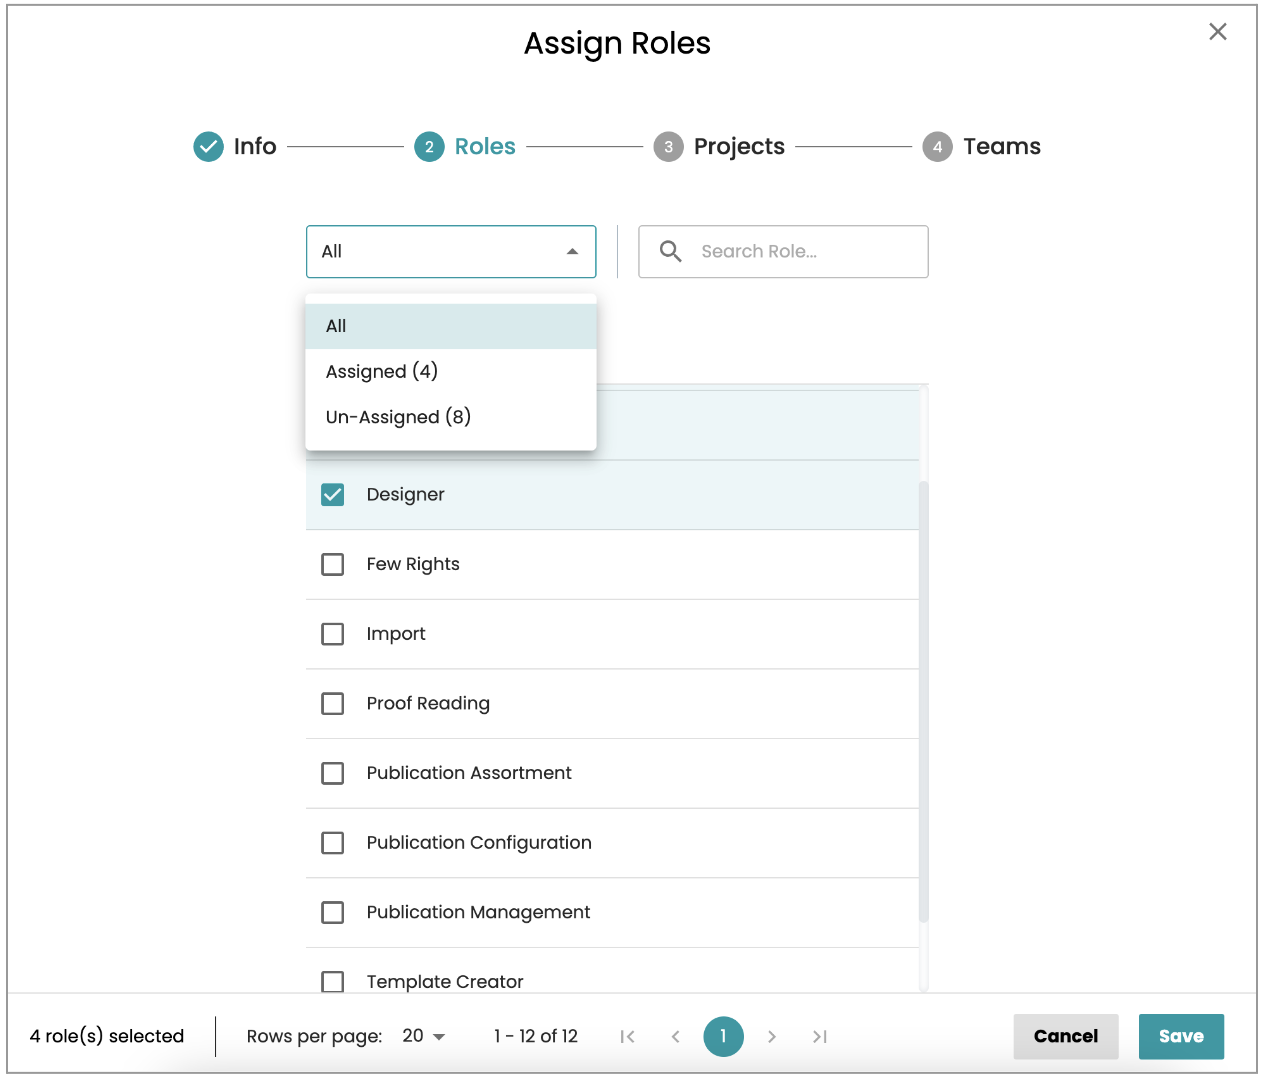Click the Projects step number icon
1264x1080 pixels.
(668, 147)
